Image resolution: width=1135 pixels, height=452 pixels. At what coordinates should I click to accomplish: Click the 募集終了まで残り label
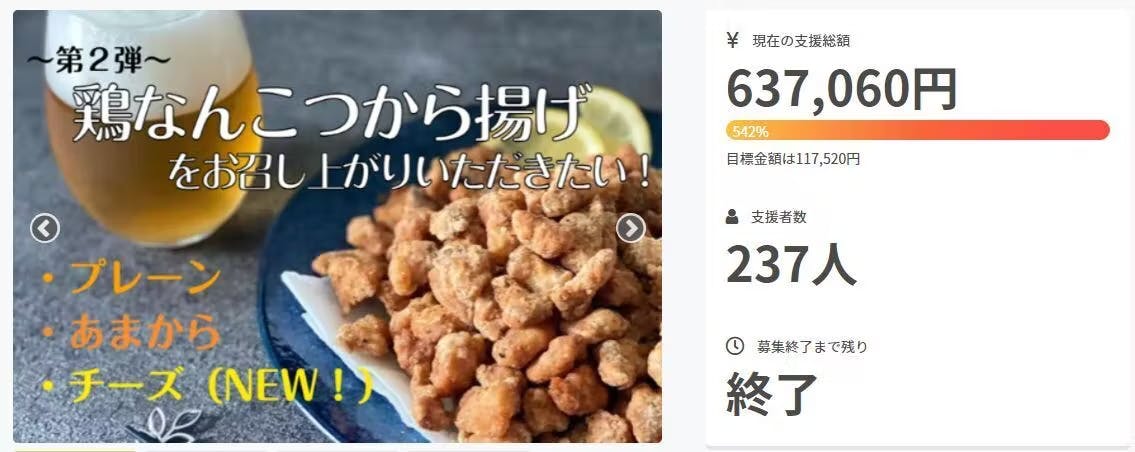(812, 347)
